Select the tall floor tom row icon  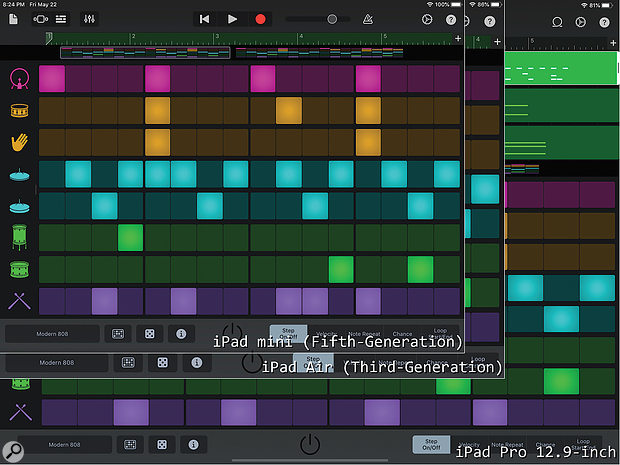pyautogui.click(x=19, y=237)
